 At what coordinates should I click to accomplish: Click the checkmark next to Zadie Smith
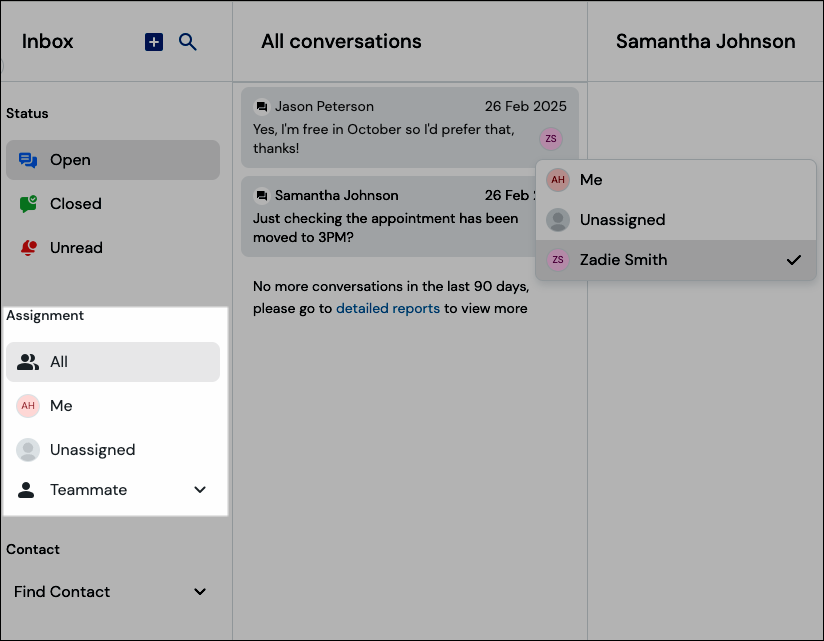tap(794, 260)
